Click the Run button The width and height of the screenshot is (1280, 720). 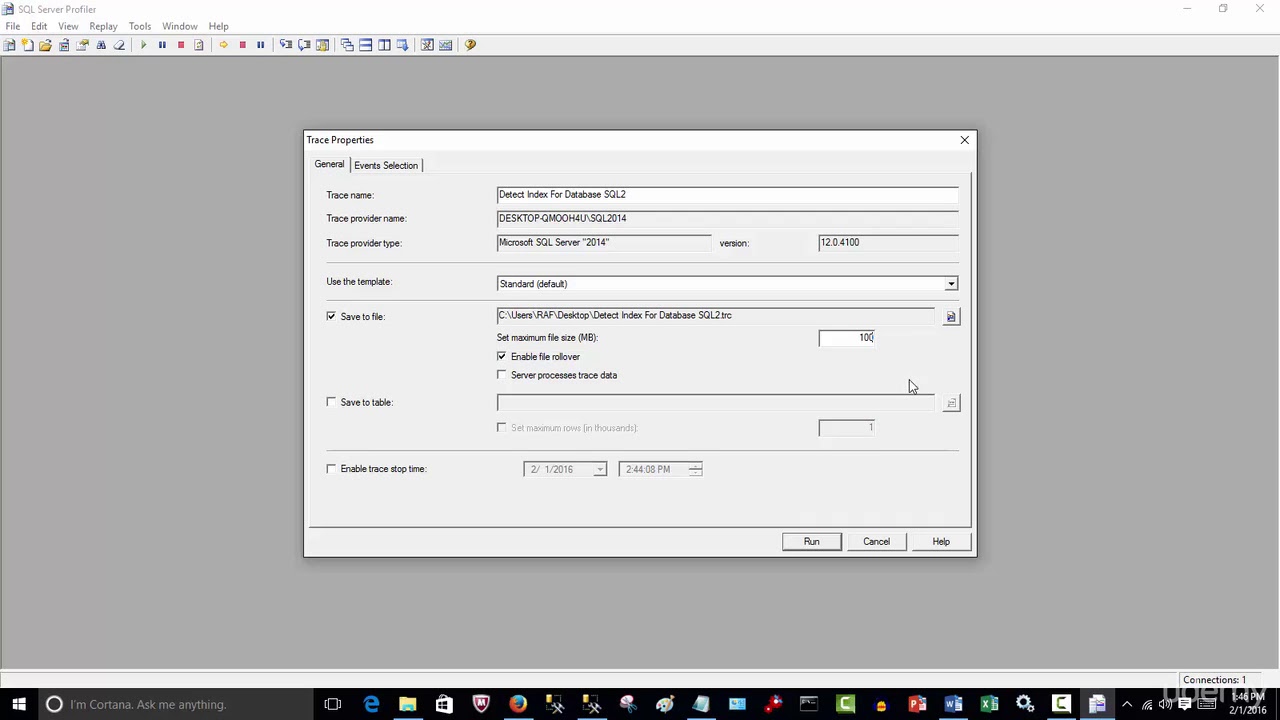[x=811, y=541]
